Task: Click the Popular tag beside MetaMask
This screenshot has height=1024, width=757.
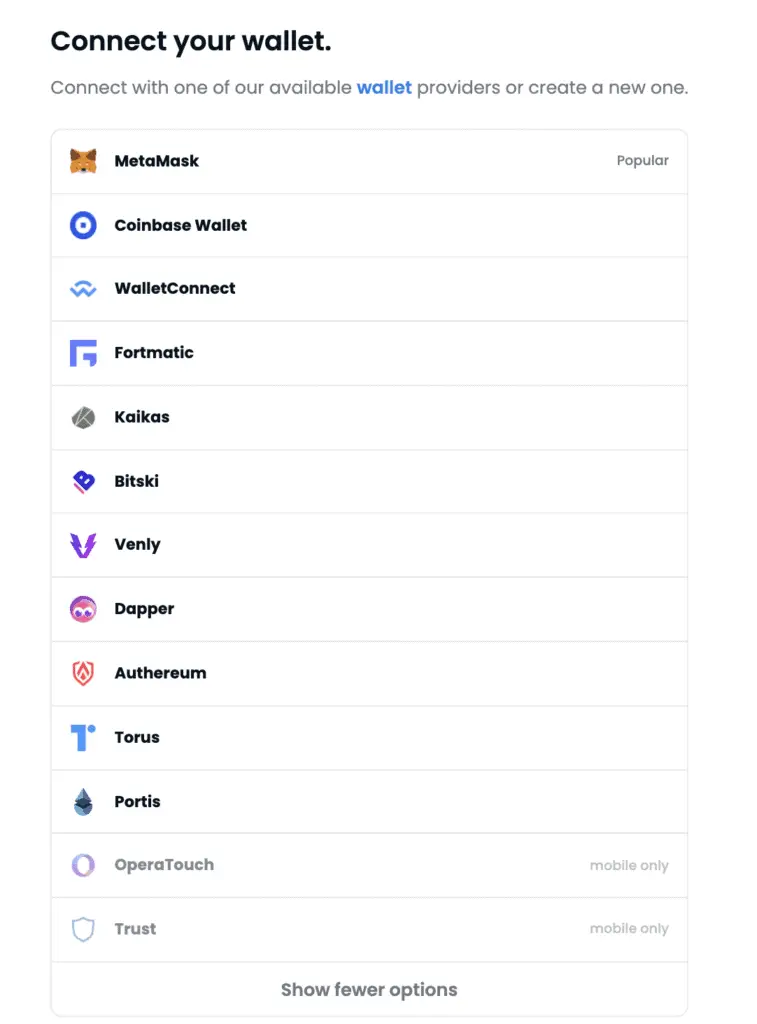Action: pos(642,161)
